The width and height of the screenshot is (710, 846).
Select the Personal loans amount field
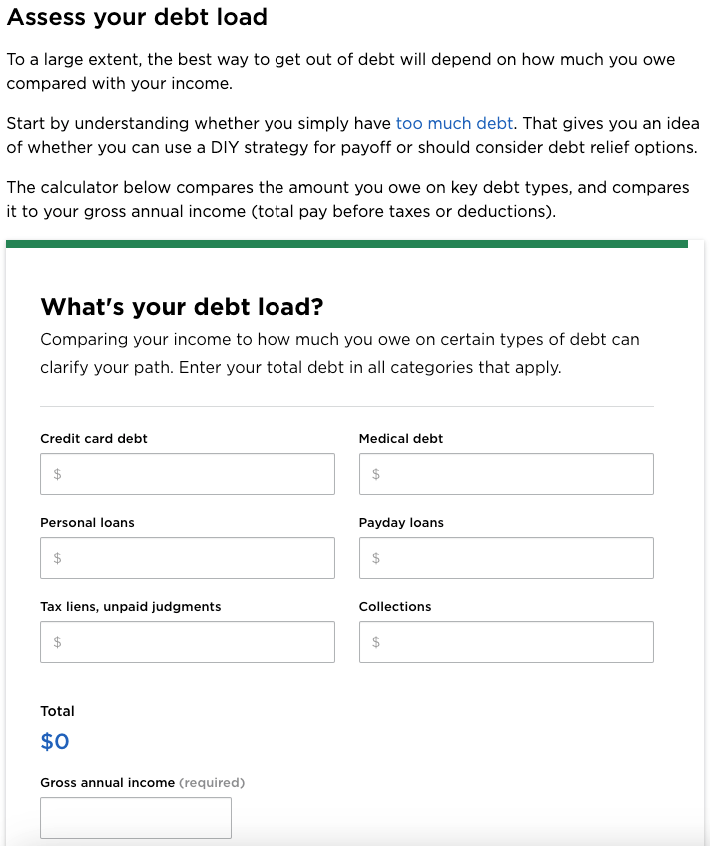[x=187, y=558]
